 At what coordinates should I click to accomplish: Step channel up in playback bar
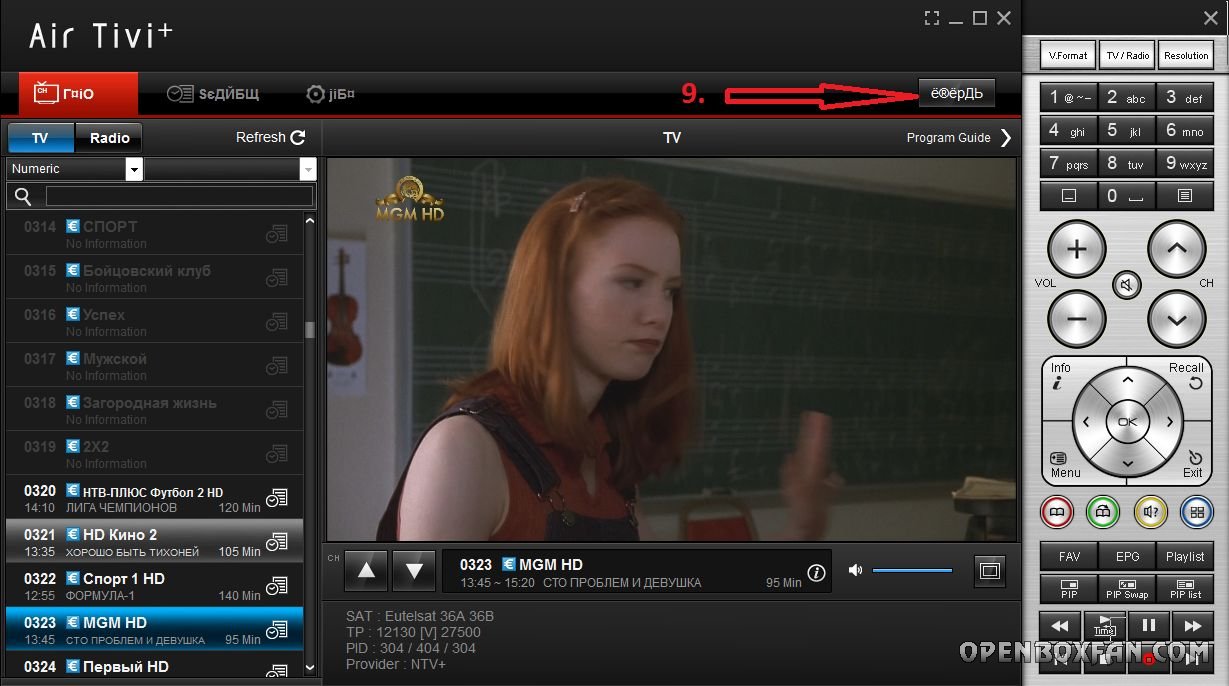(x=366, y=571)
